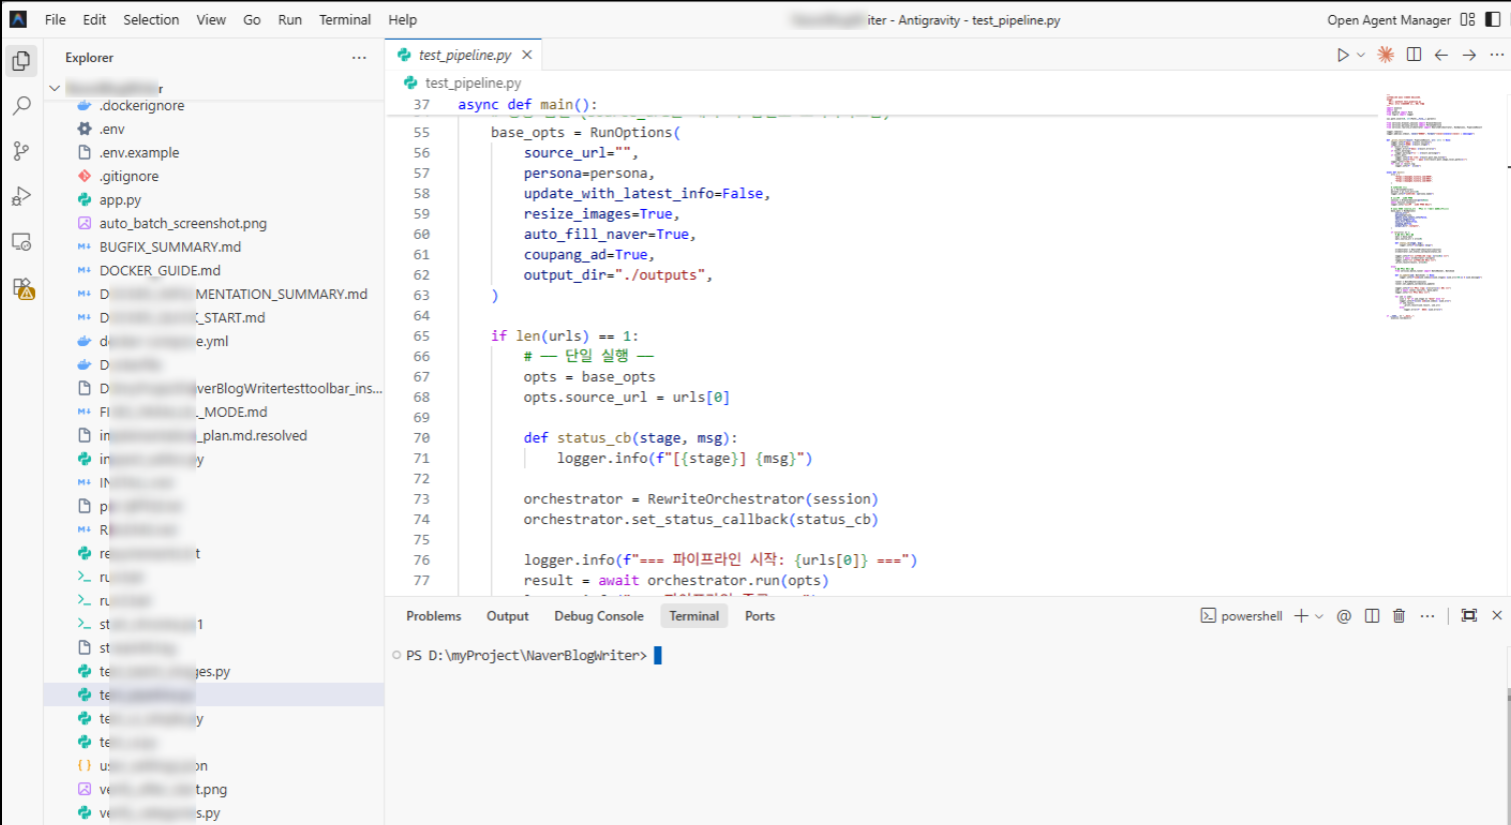Image resolution: width=1511 pixels, height=825 pixels.
Task: Click the def status_cb function line
Action: (x=630, y=438)
